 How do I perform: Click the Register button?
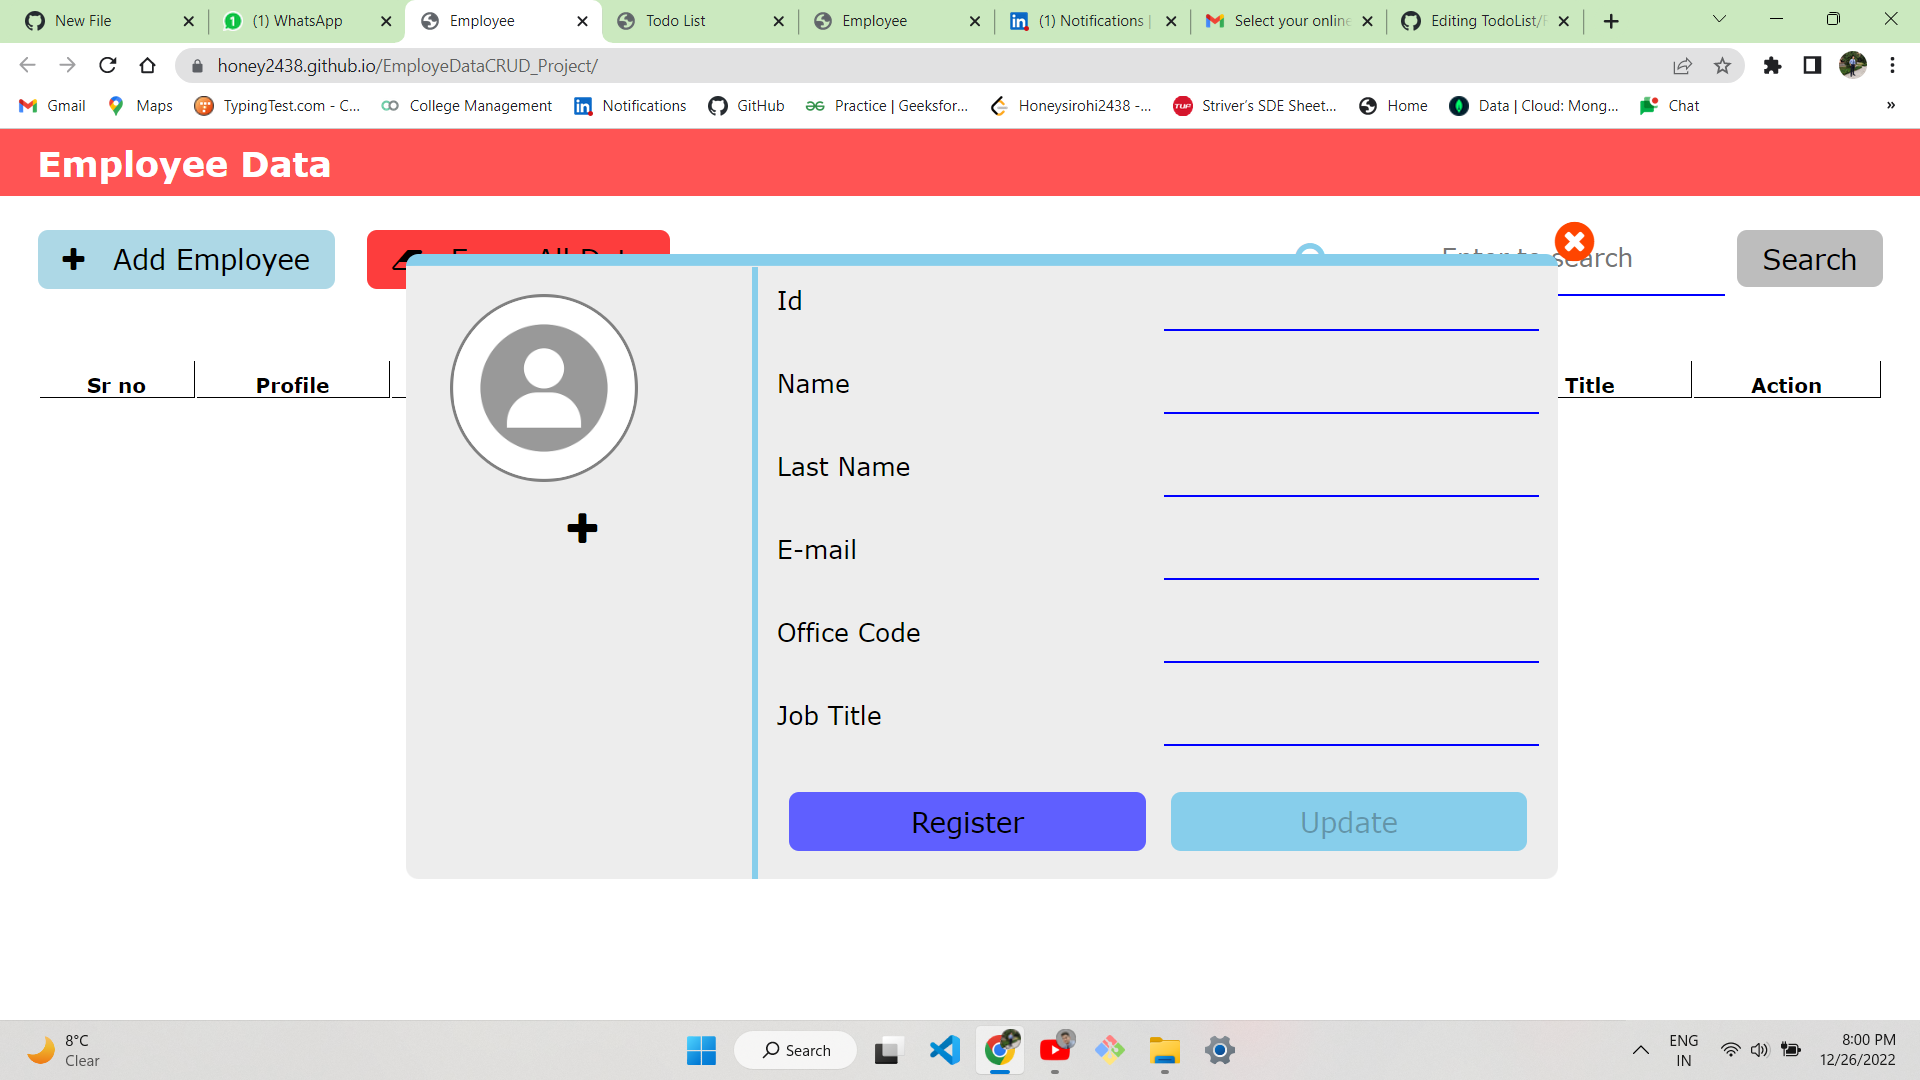[x=967, y=822]
